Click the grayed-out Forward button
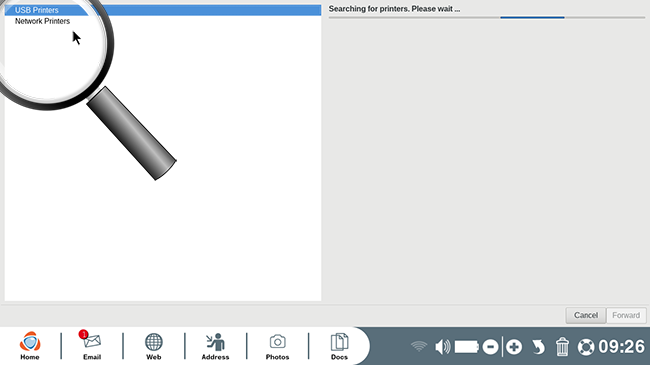This screenshot has height=365, width=650. [626, 315]
